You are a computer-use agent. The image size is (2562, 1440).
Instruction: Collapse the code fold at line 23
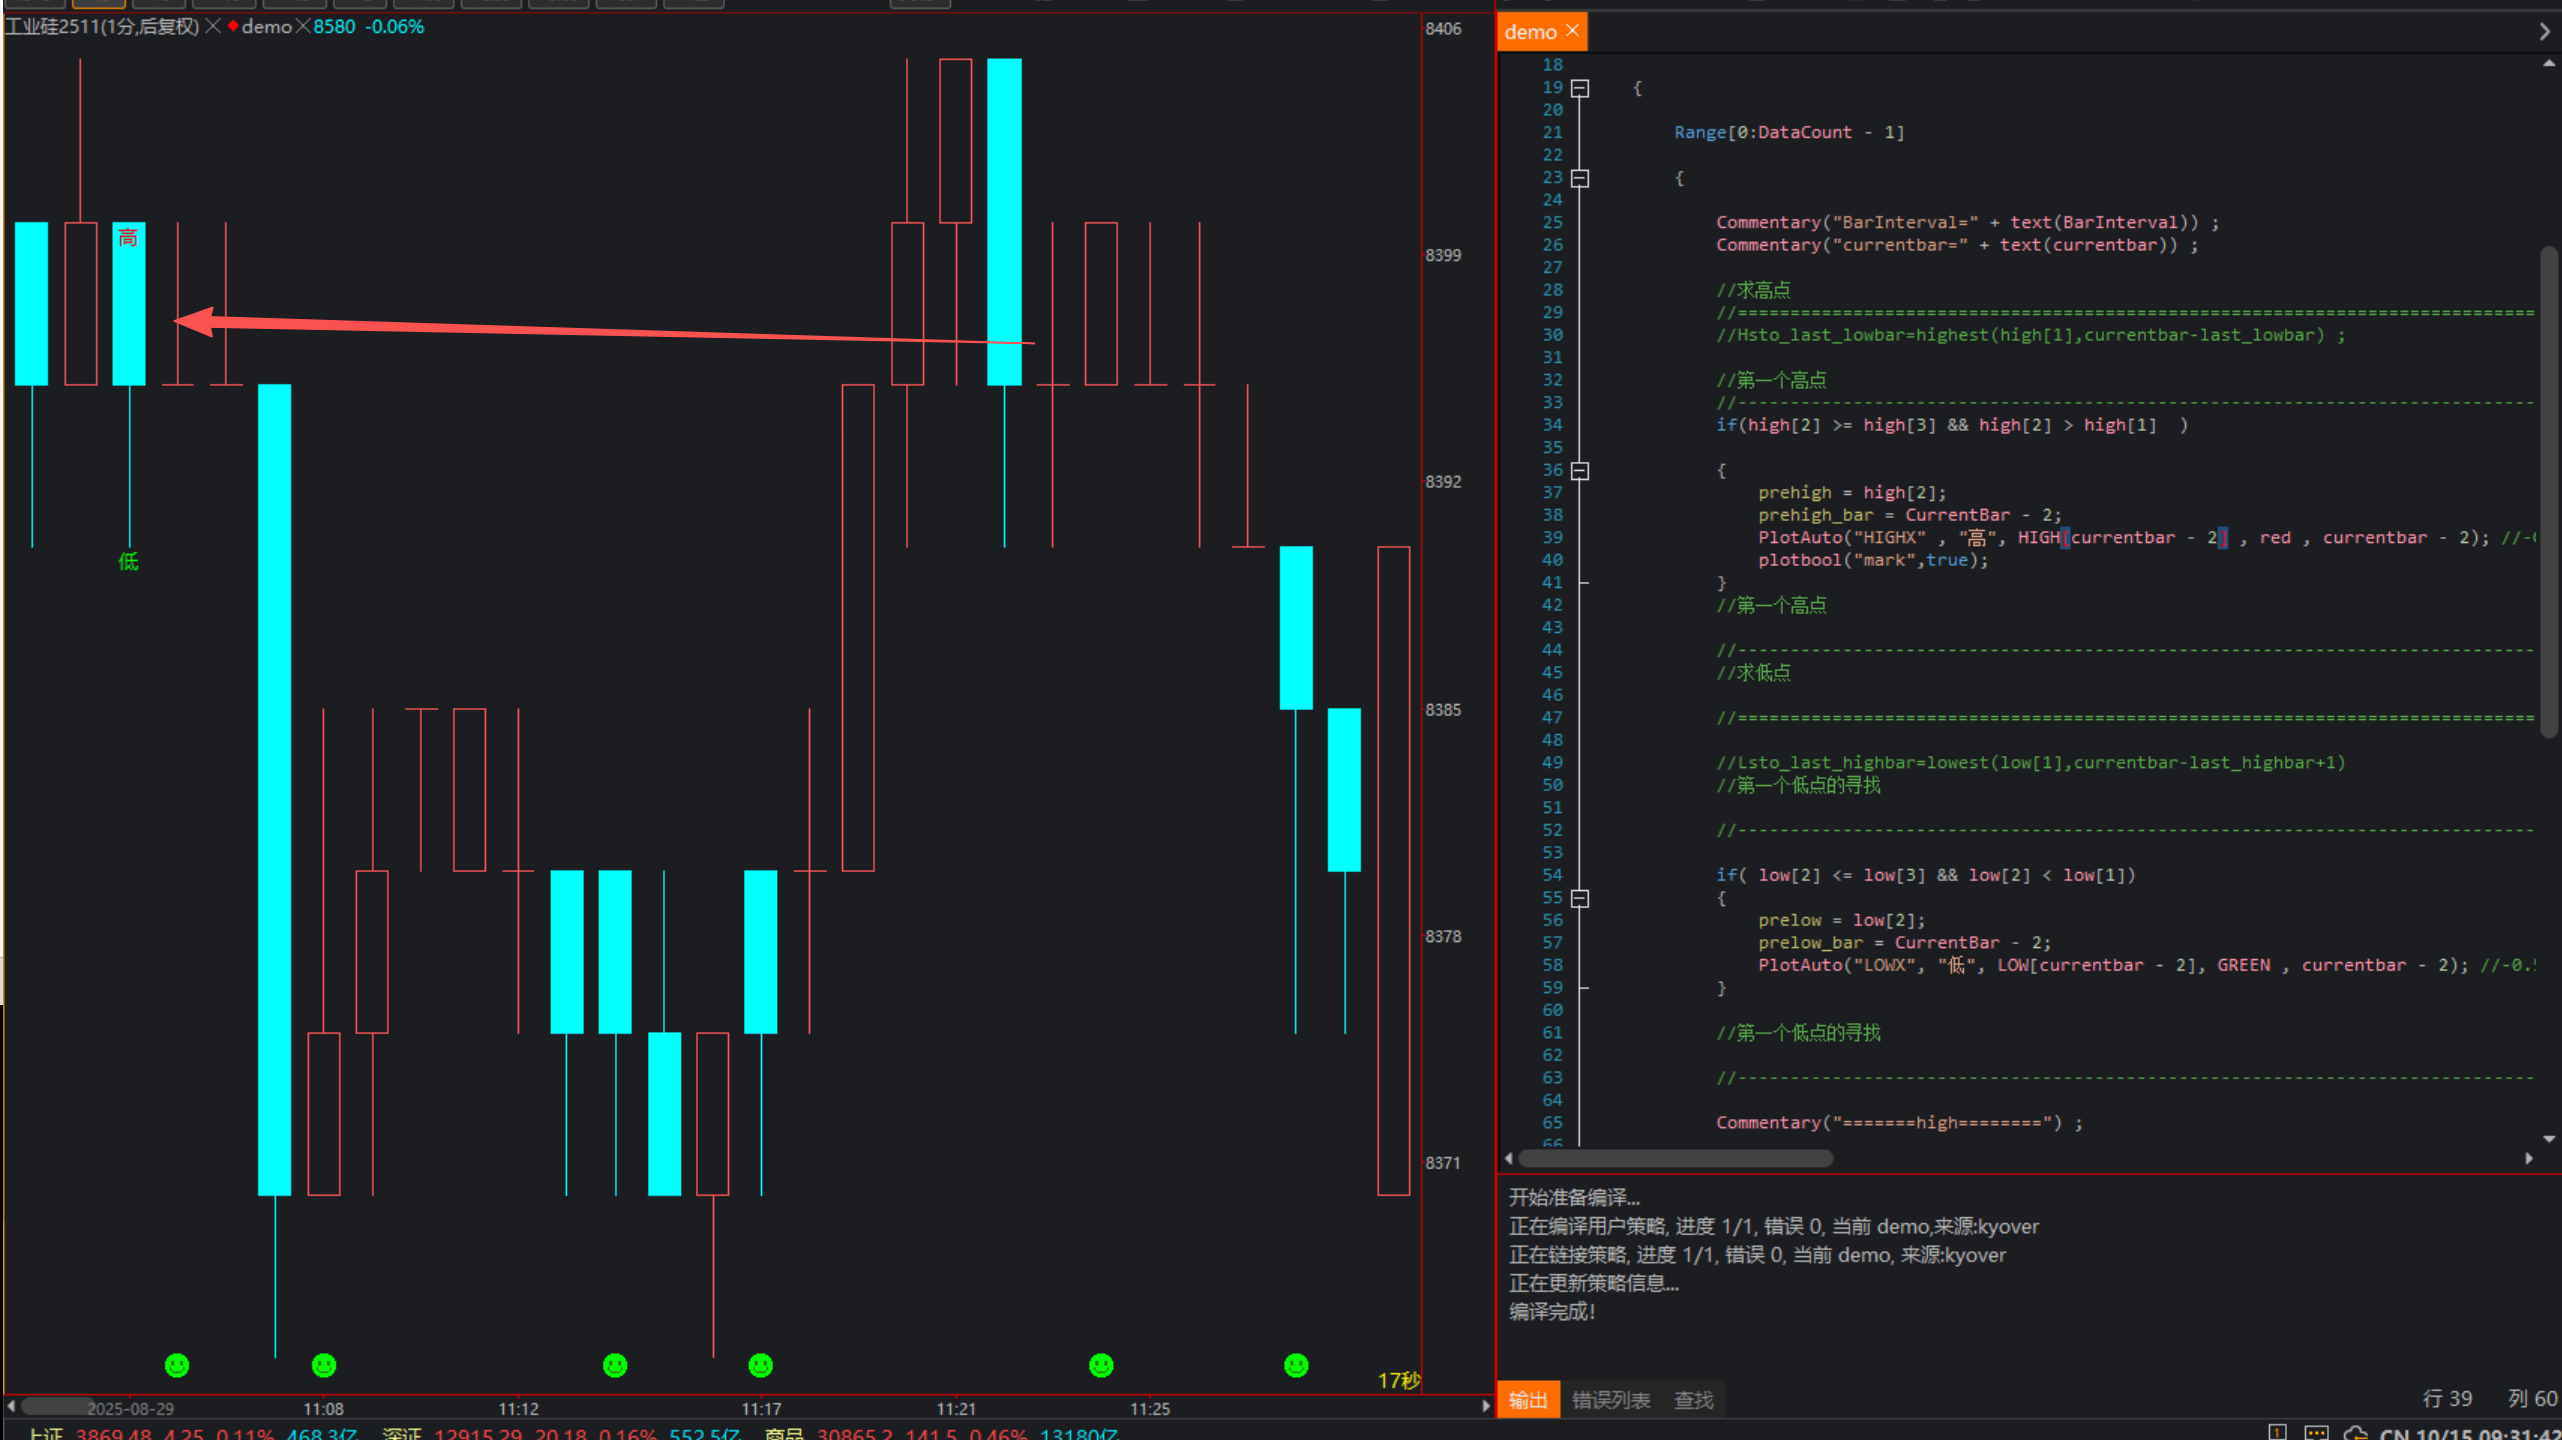pos(1580,178)
